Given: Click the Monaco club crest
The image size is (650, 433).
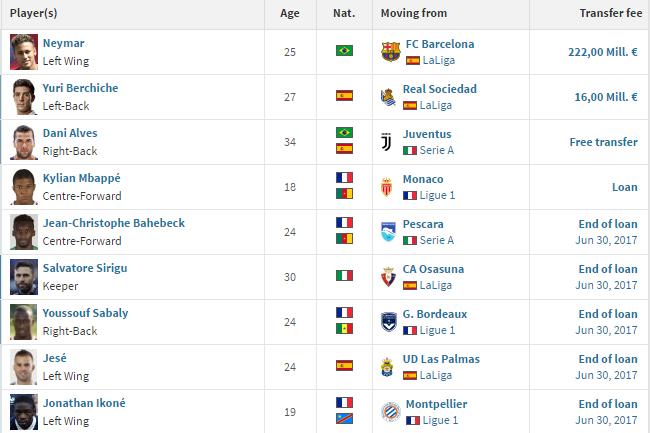Looking at the screenshot, I should coord(387,187).
